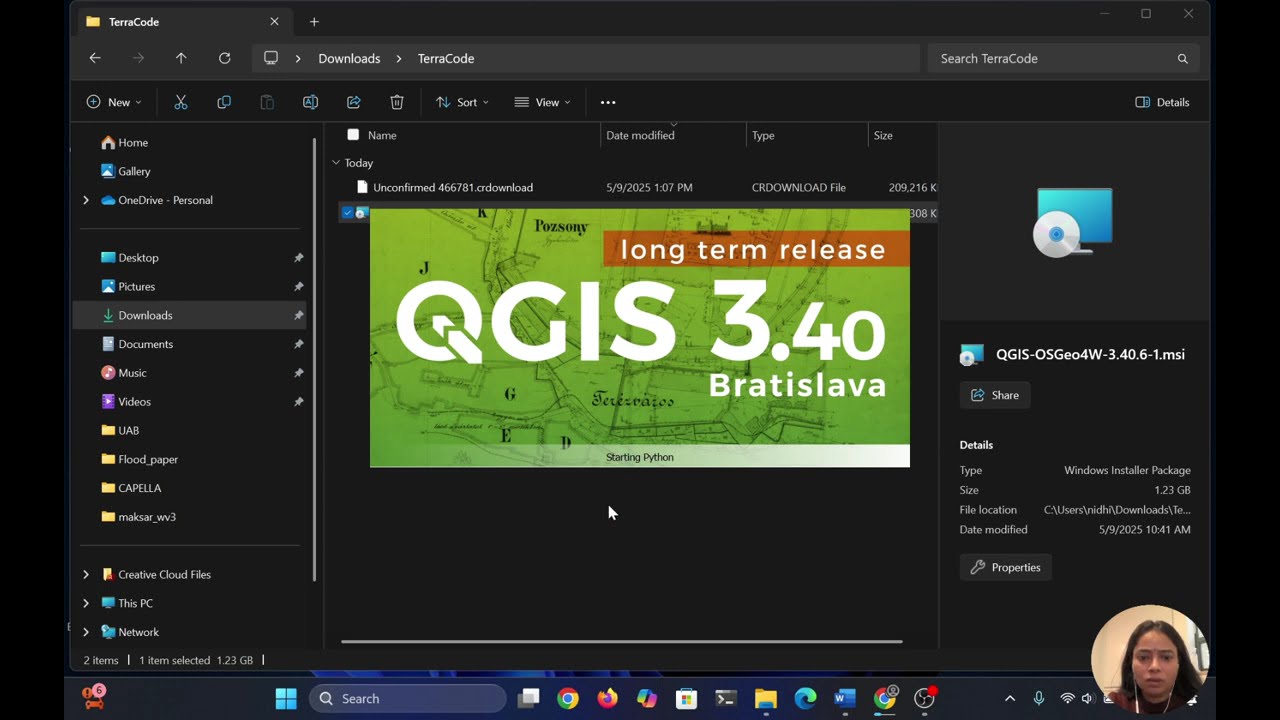Open Terminal from taskbar

(x=726, y=698)
